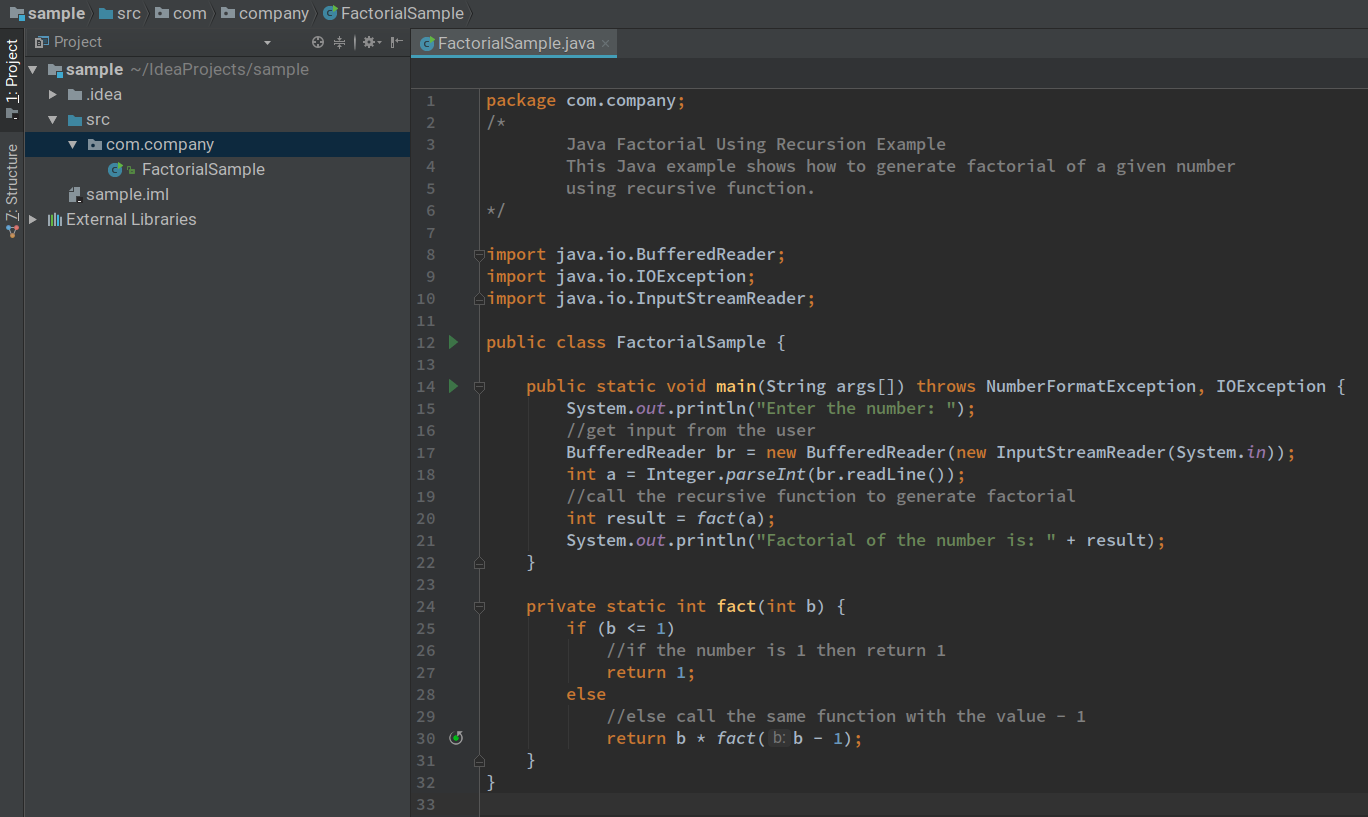Select the .idea folder row
Image resolution: width=1368 pixels, height=817 pixels.
[x=217, y=94]
